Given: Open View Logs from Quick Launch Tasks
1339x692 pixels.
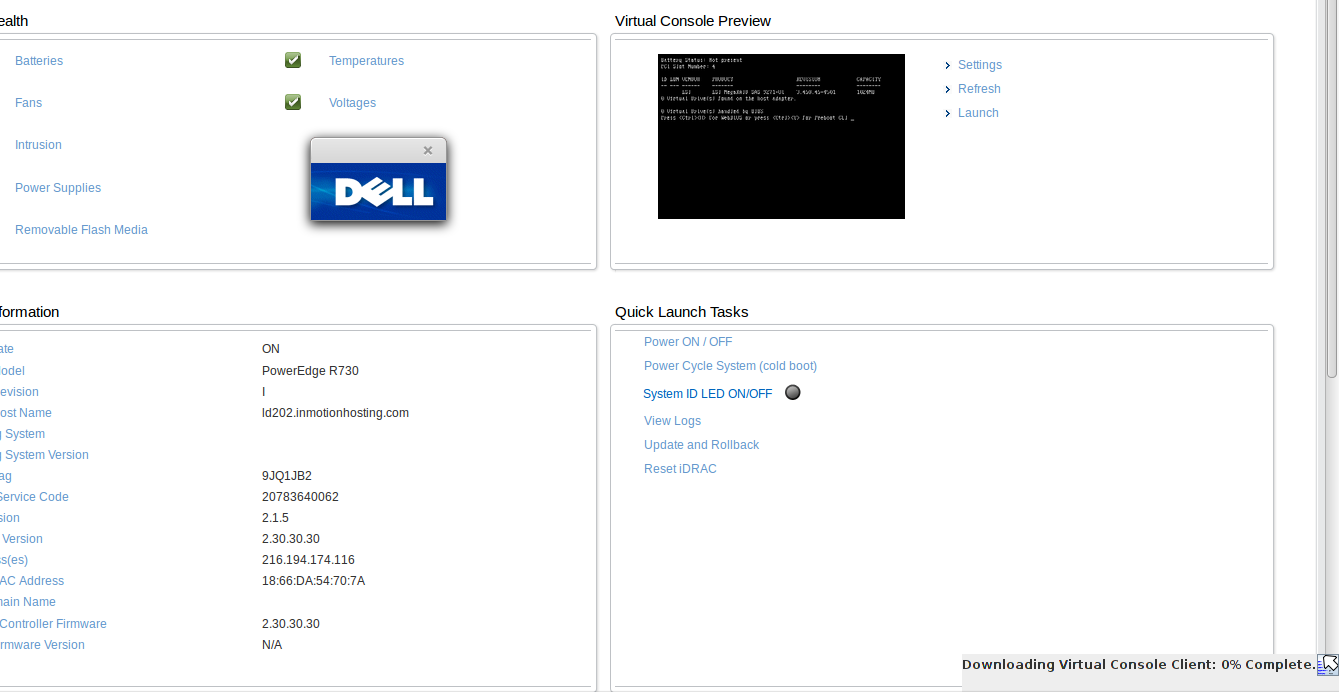Looking at the screenshot, I should coord(672,421).
